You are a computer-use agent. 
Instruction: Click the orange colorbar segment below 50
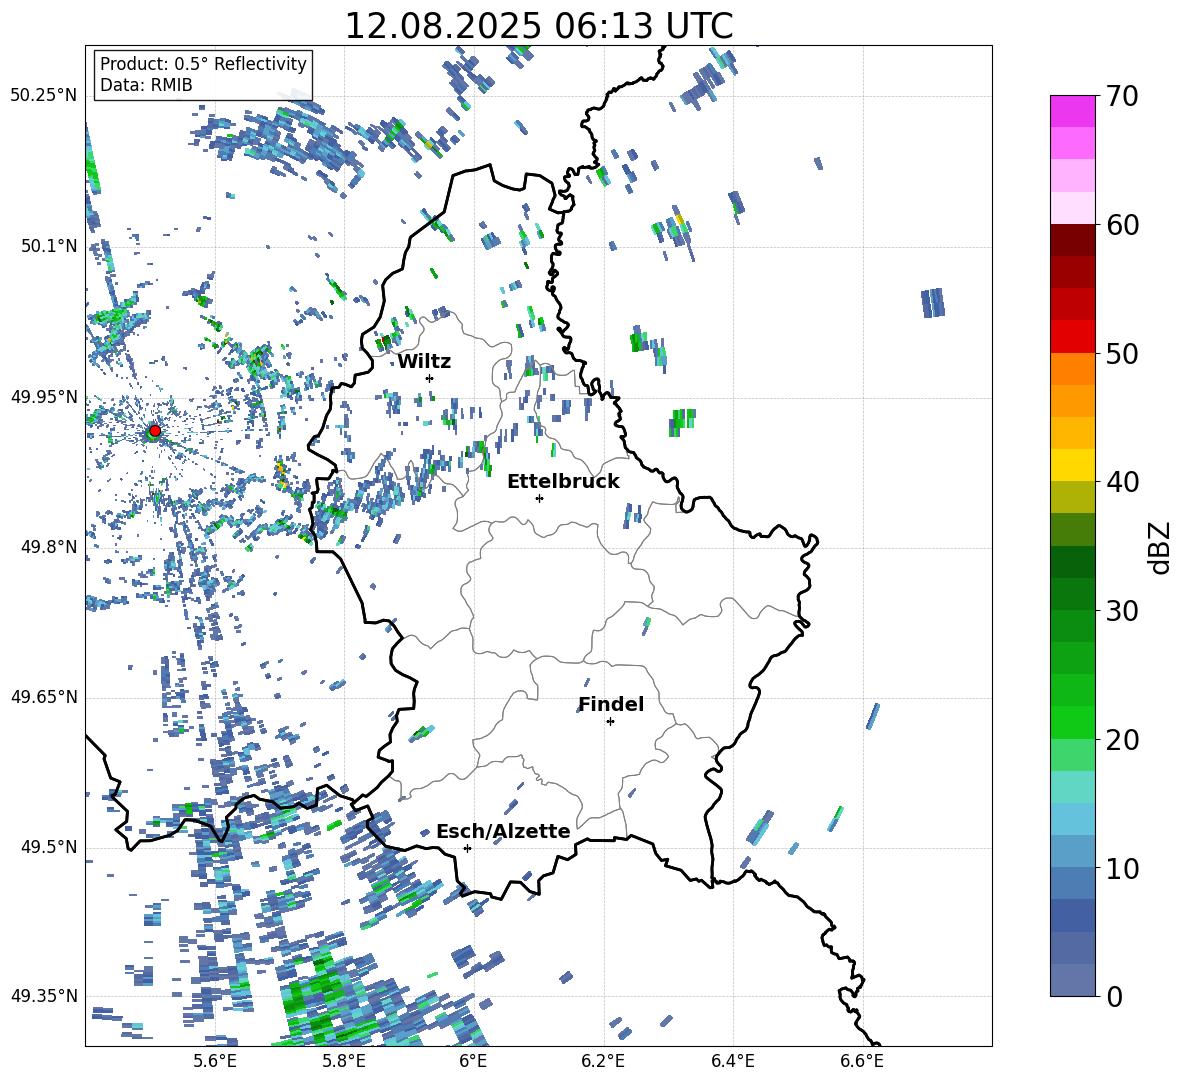tap(1072, 368)
